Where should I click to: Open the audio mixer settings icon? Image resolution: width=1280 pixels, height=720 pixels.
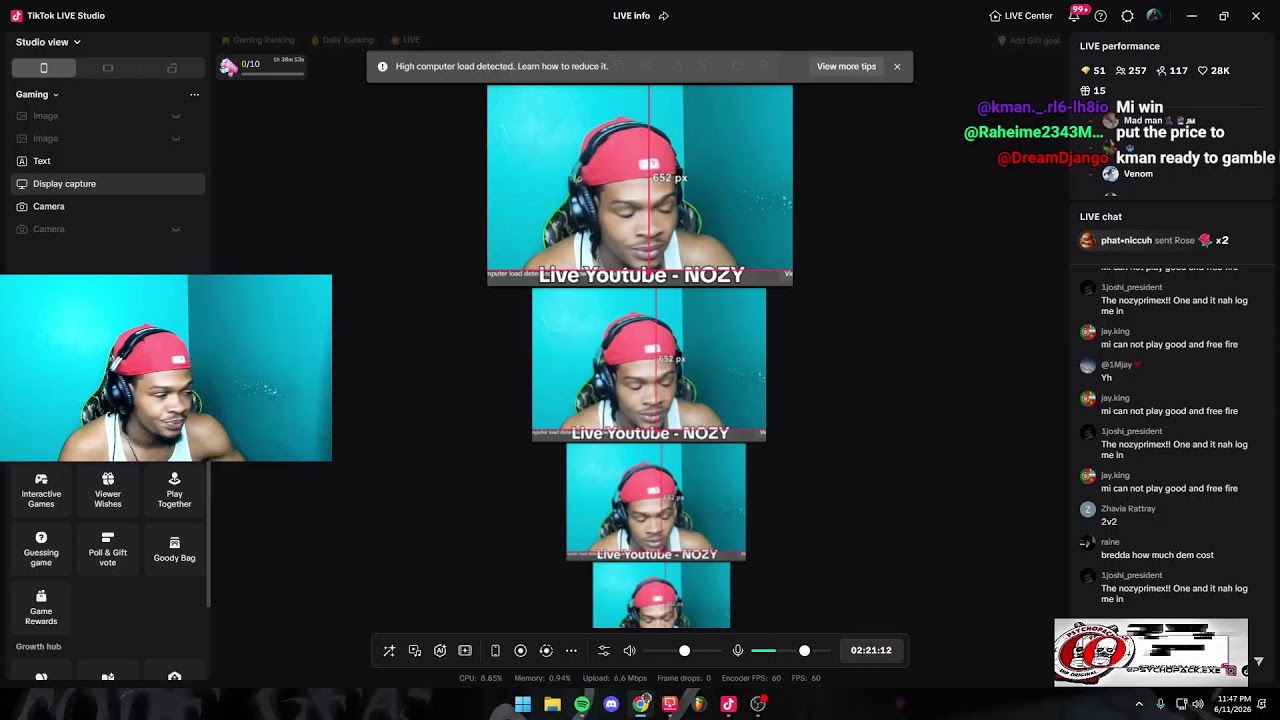[604, 650]
